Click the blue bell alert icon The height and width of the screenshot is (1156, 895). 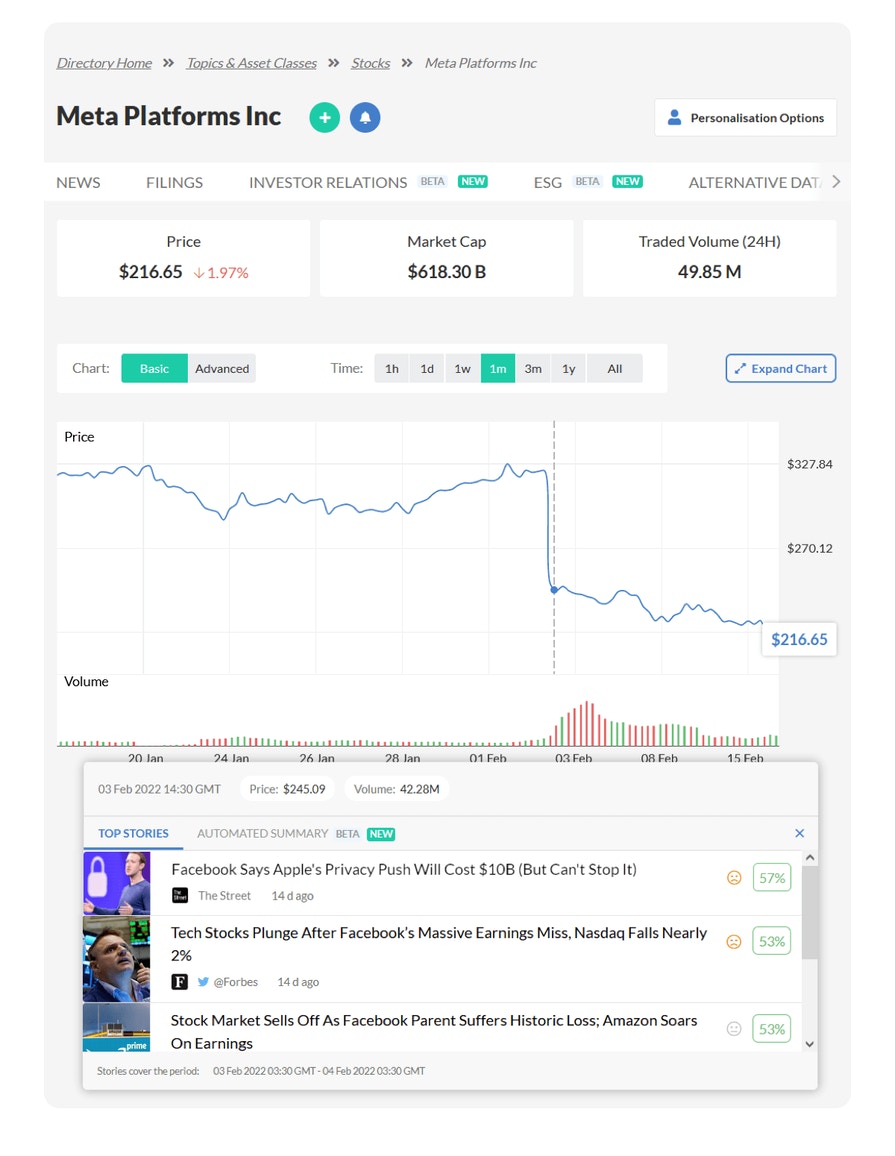pos(365,117)
